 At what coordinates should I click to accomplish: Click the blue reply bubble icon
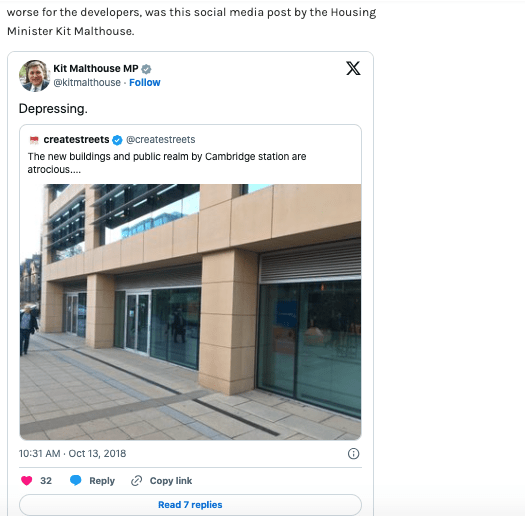(x=76, y=481)
